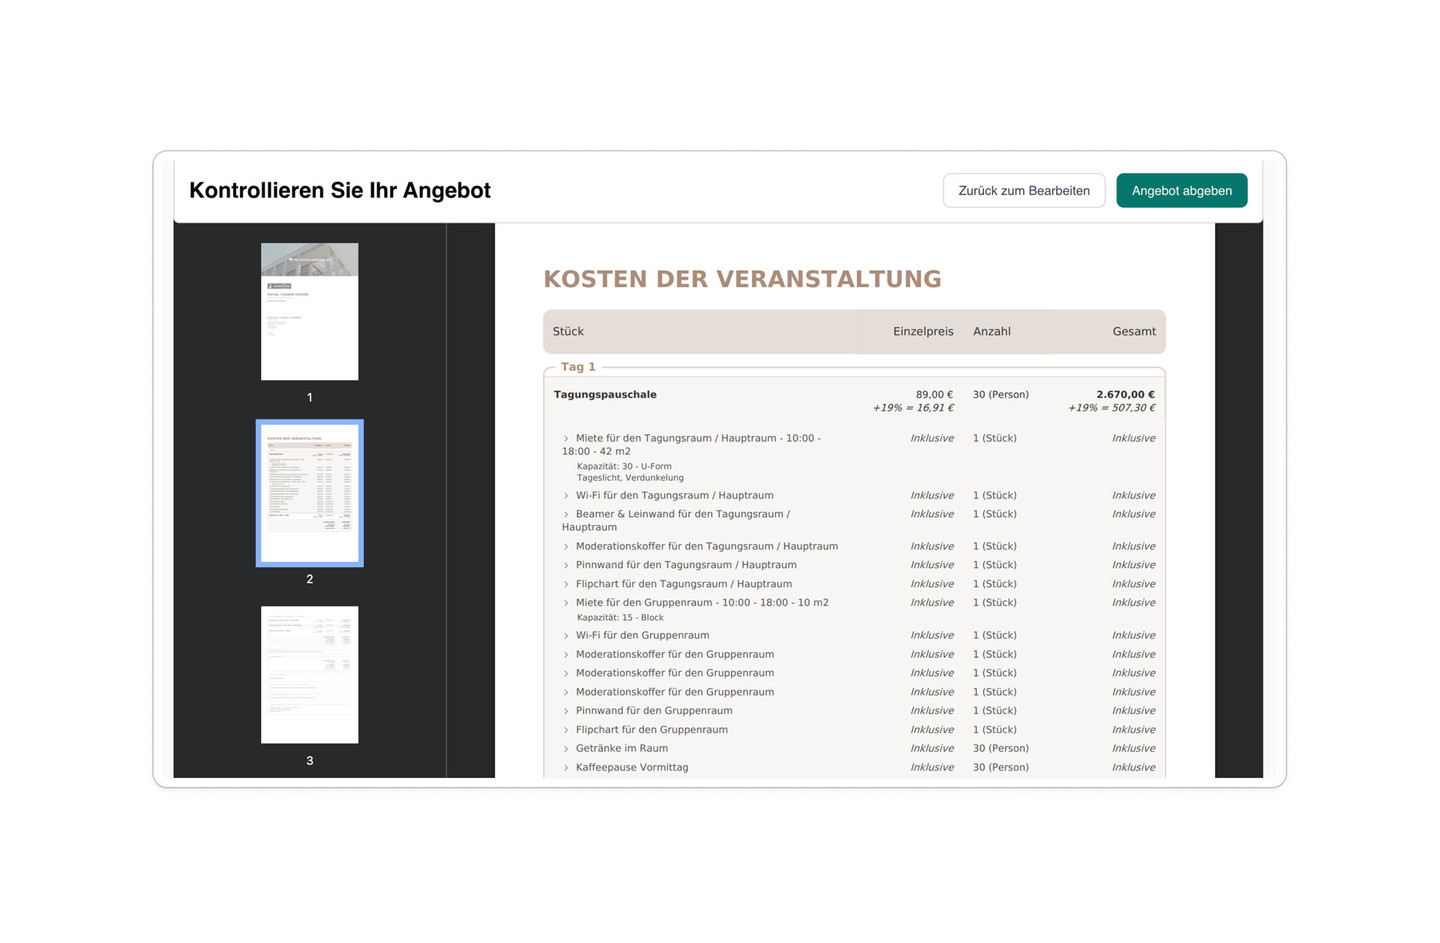Click the Angebot abgeben button
This screenshot has width=1440, height=943.
pyautogui.click(x=1181, y=190)
